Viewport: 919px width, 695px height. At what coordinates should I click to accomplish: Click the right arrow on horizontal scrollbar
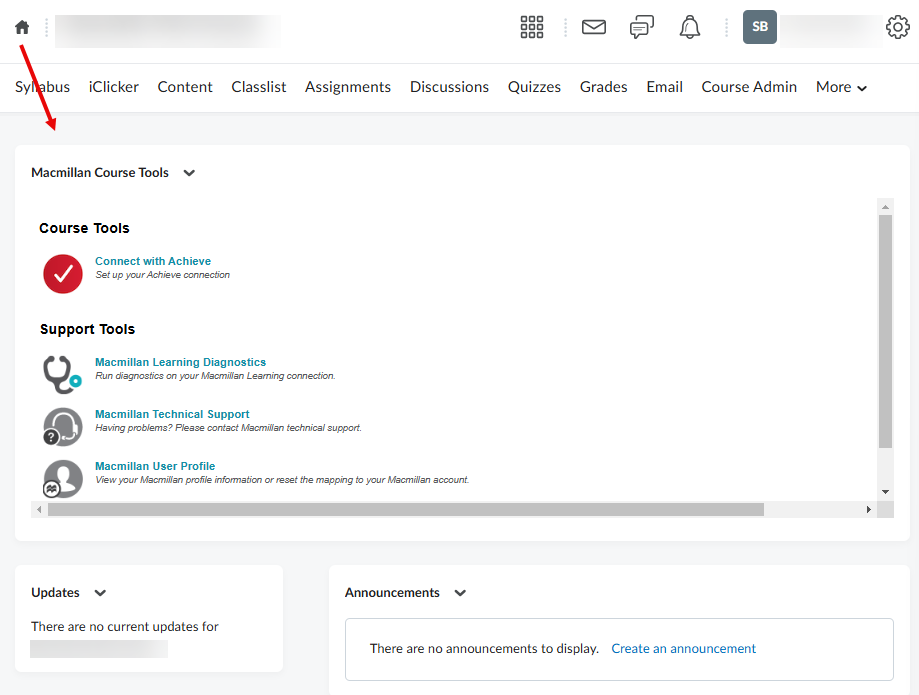click(868, 509)
